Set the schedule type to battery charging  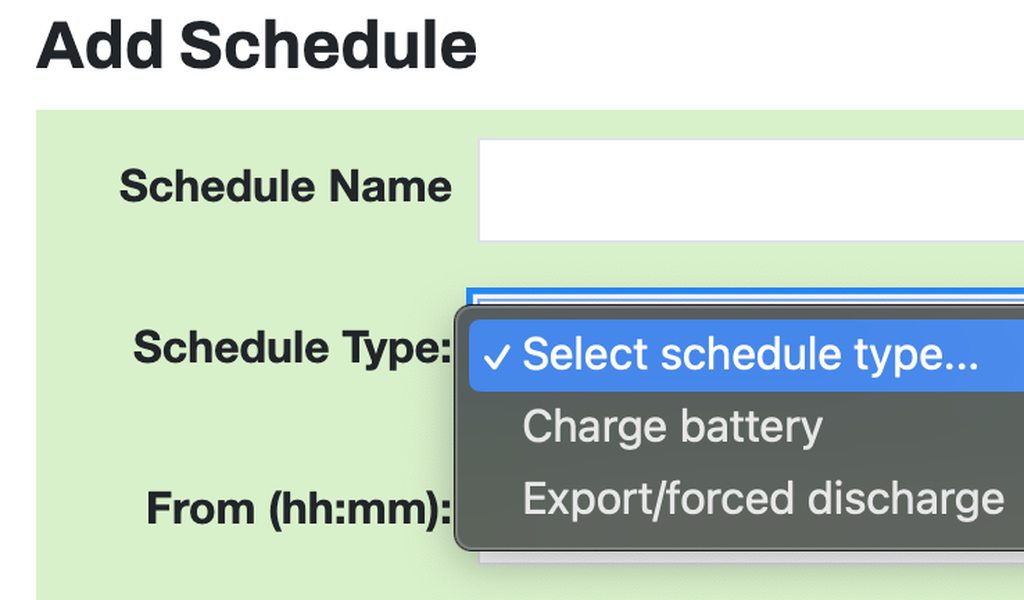672,427
